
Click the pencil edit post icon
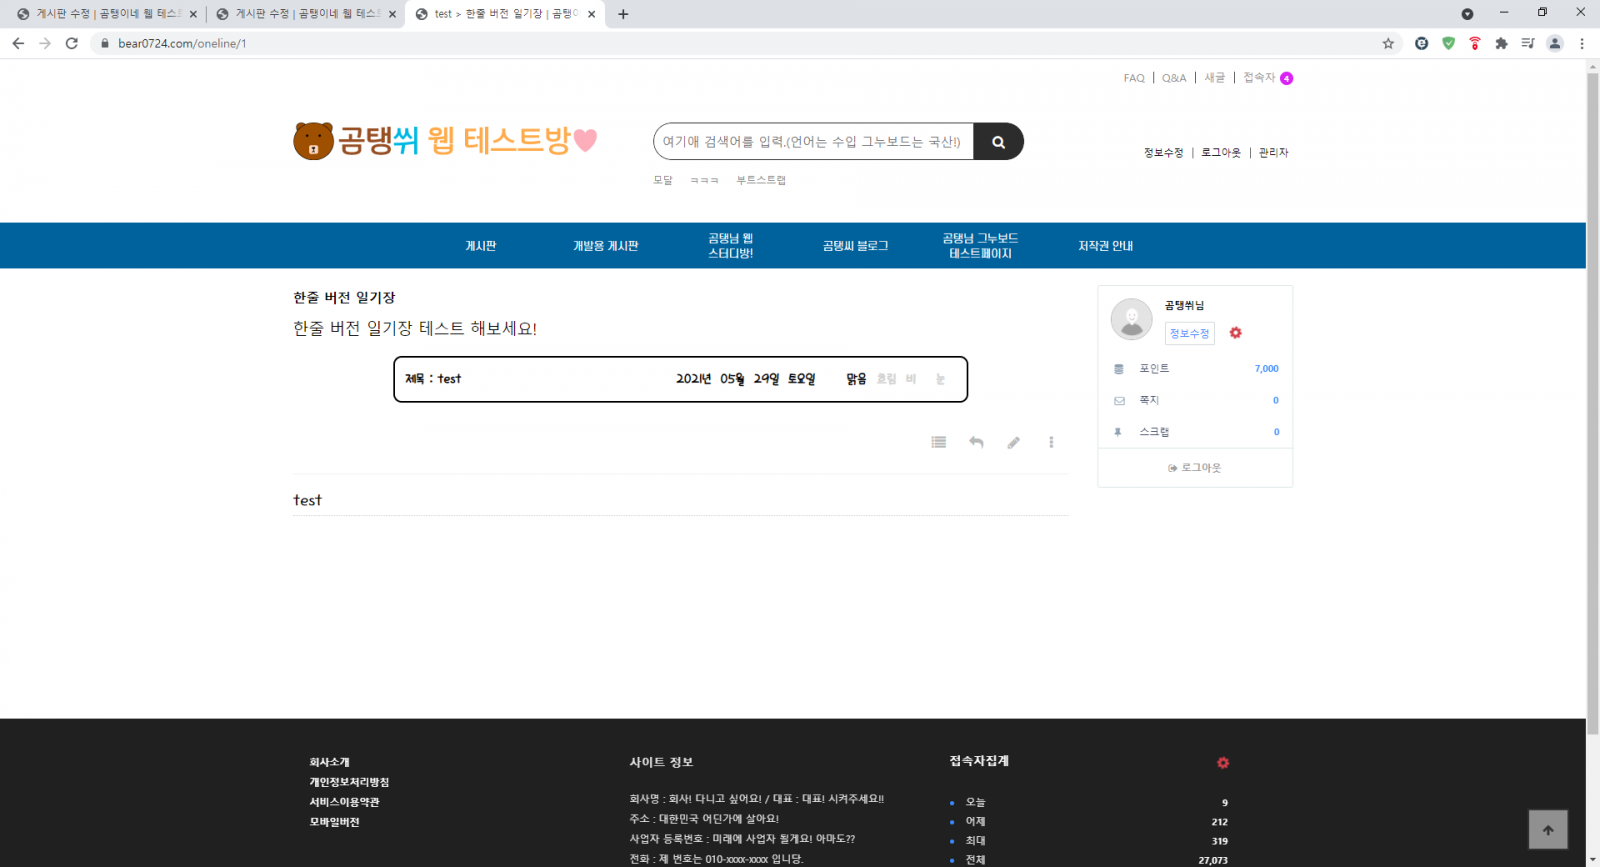coord(1013,442)
